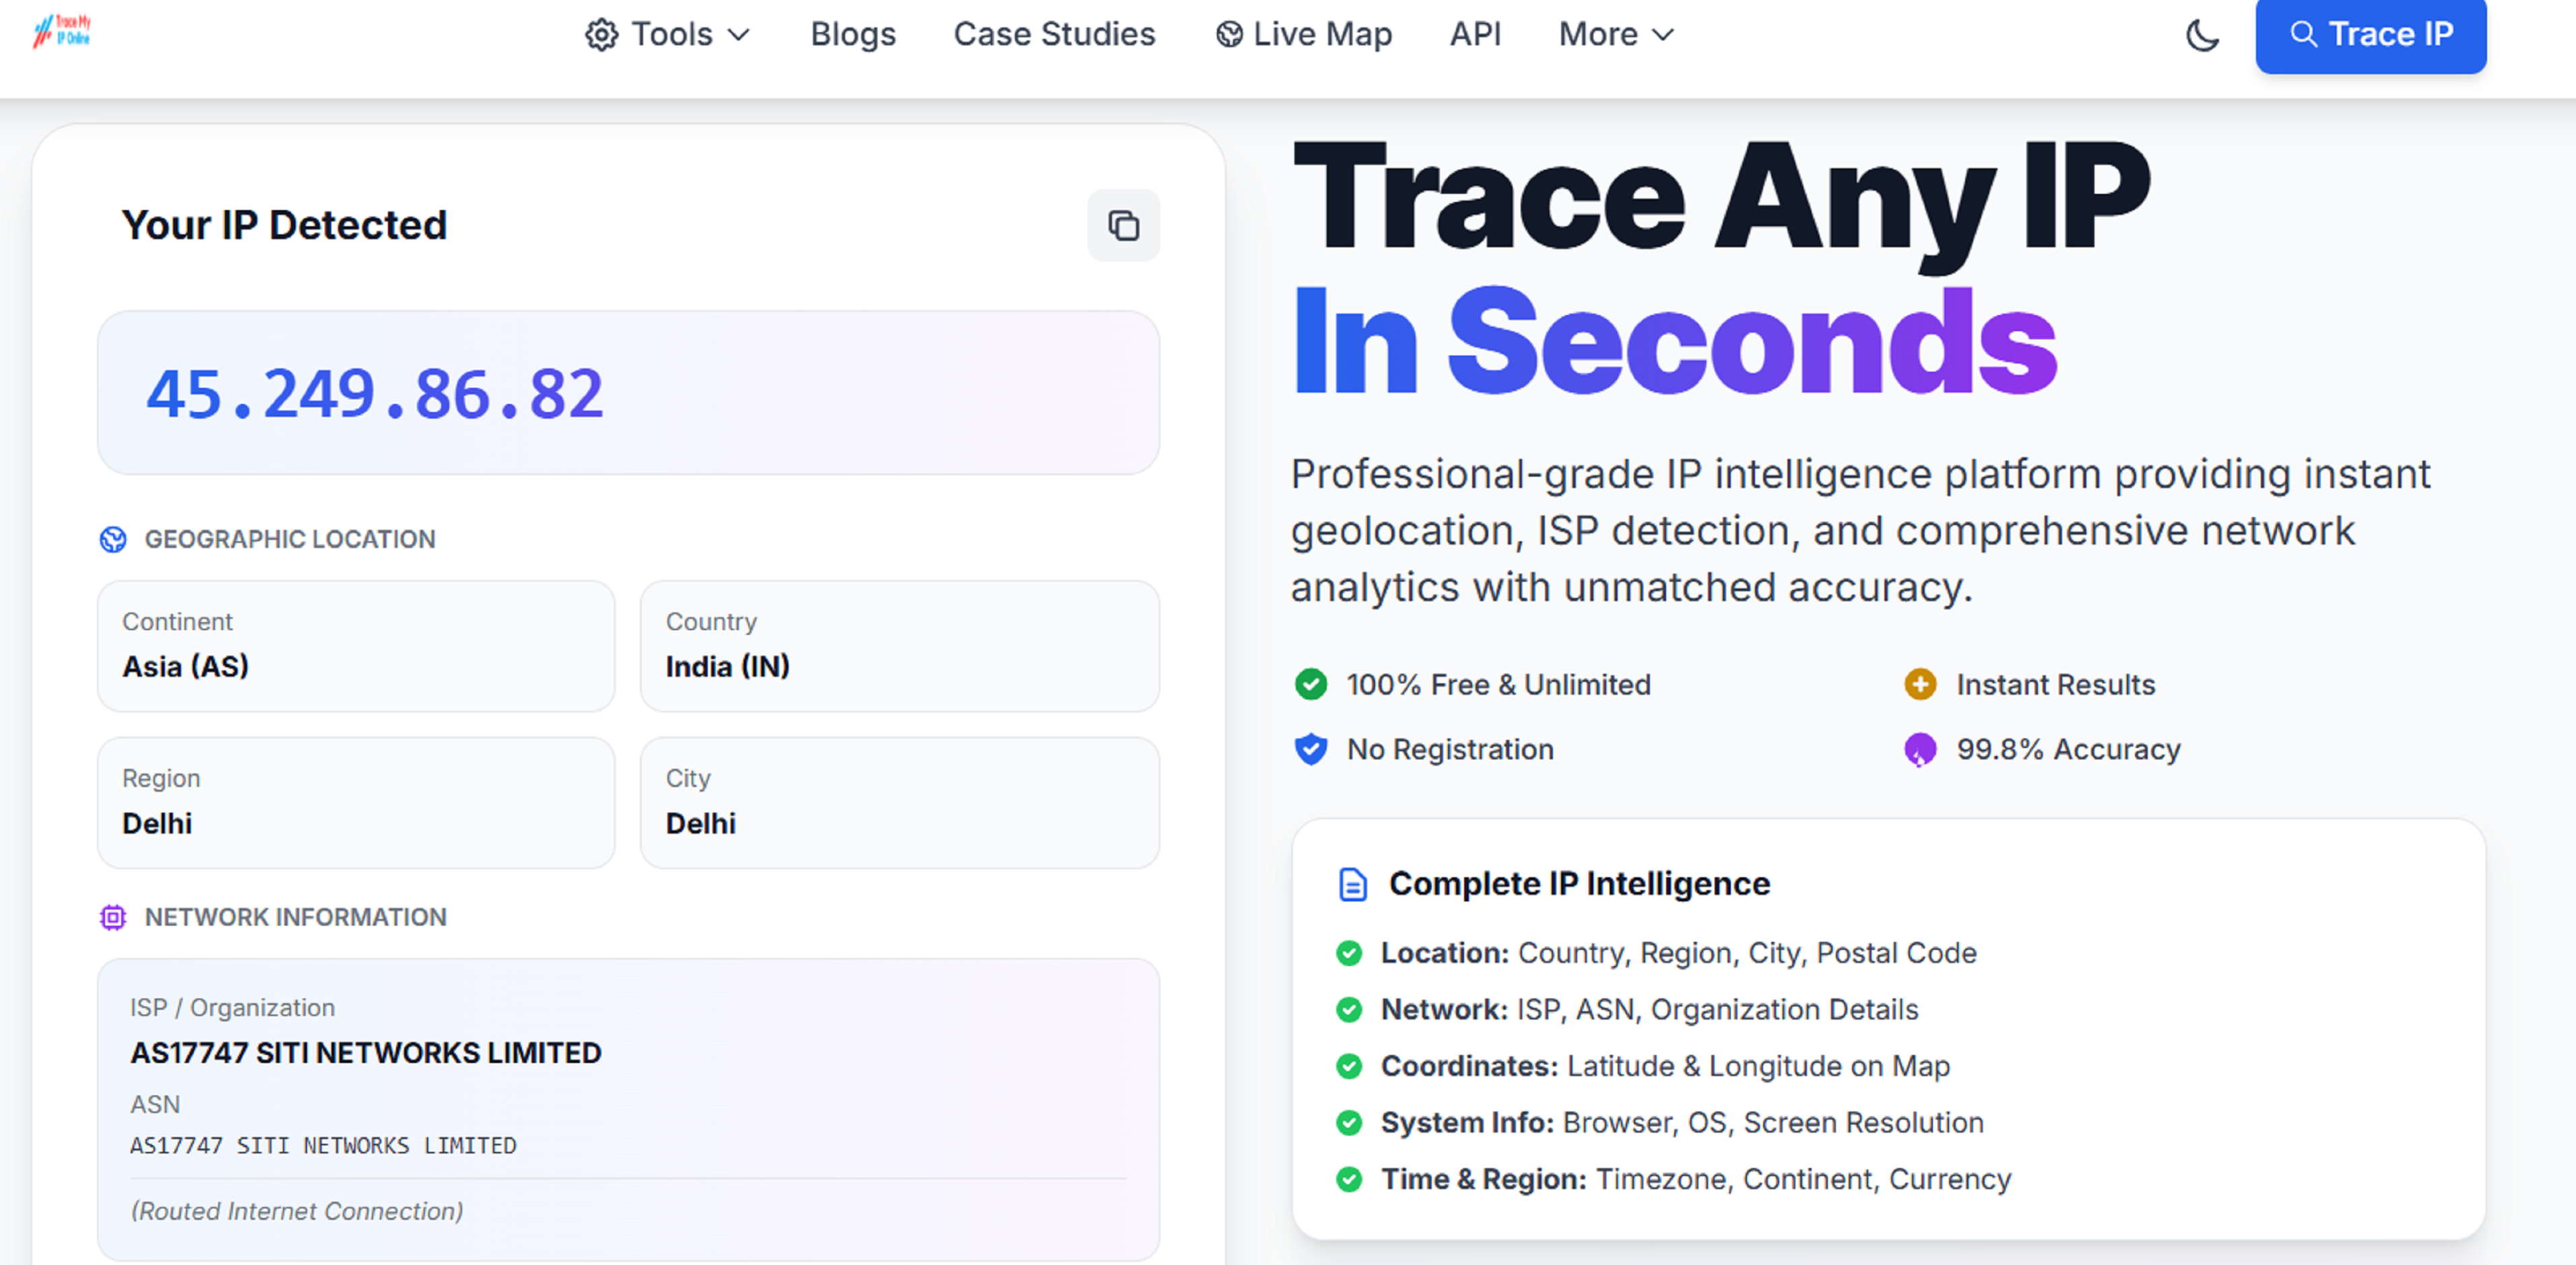
Task: Switch to Case Studies
Action: pyautogui.click(x=1054, y=34)
